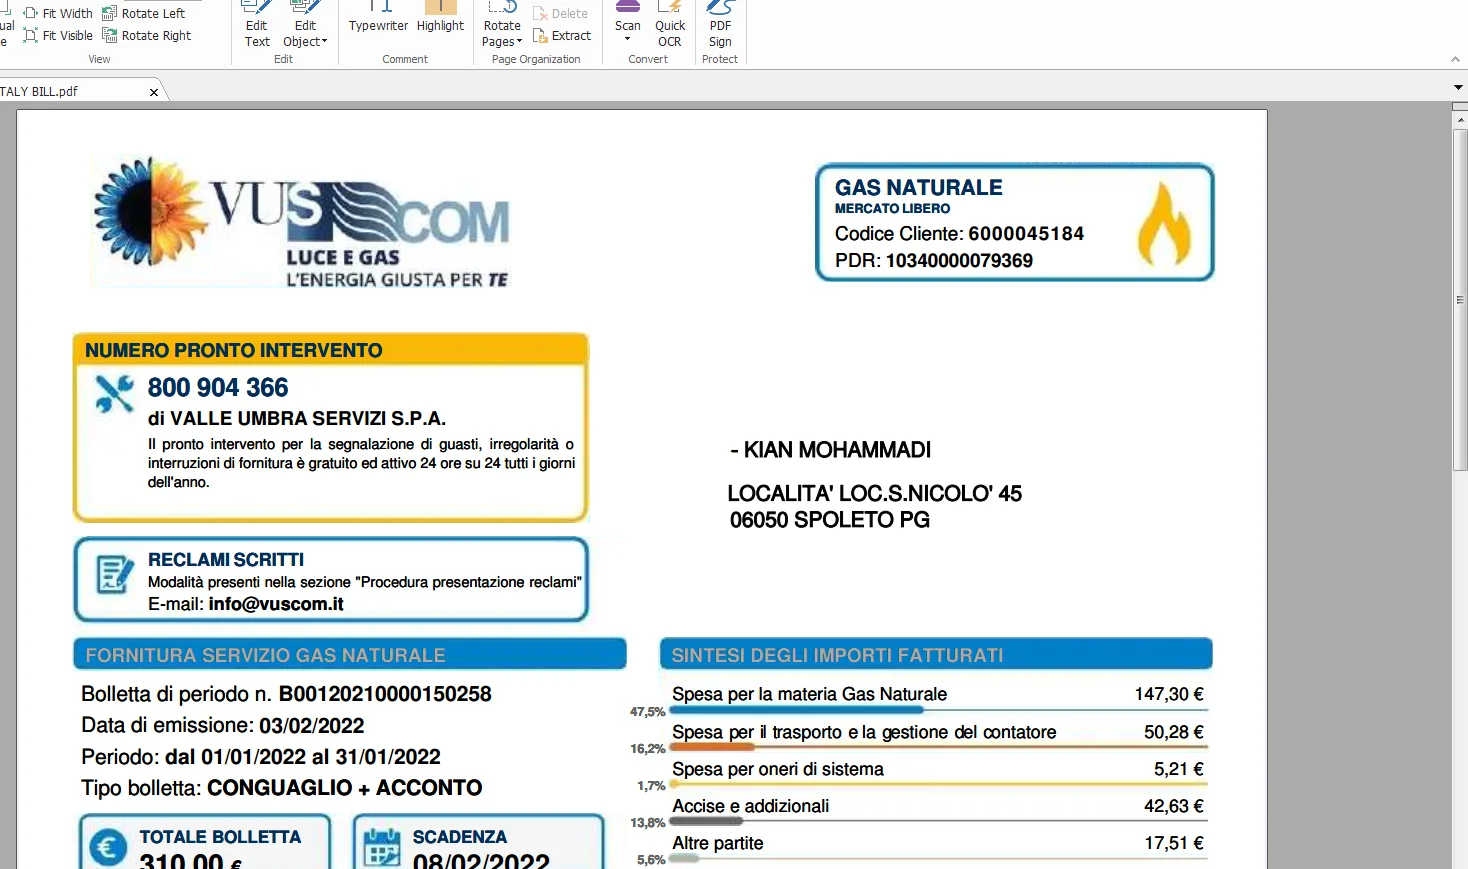Click the PDR number in gas box
The width and height of the screenshot is (1468, 869).
(958, 261)
